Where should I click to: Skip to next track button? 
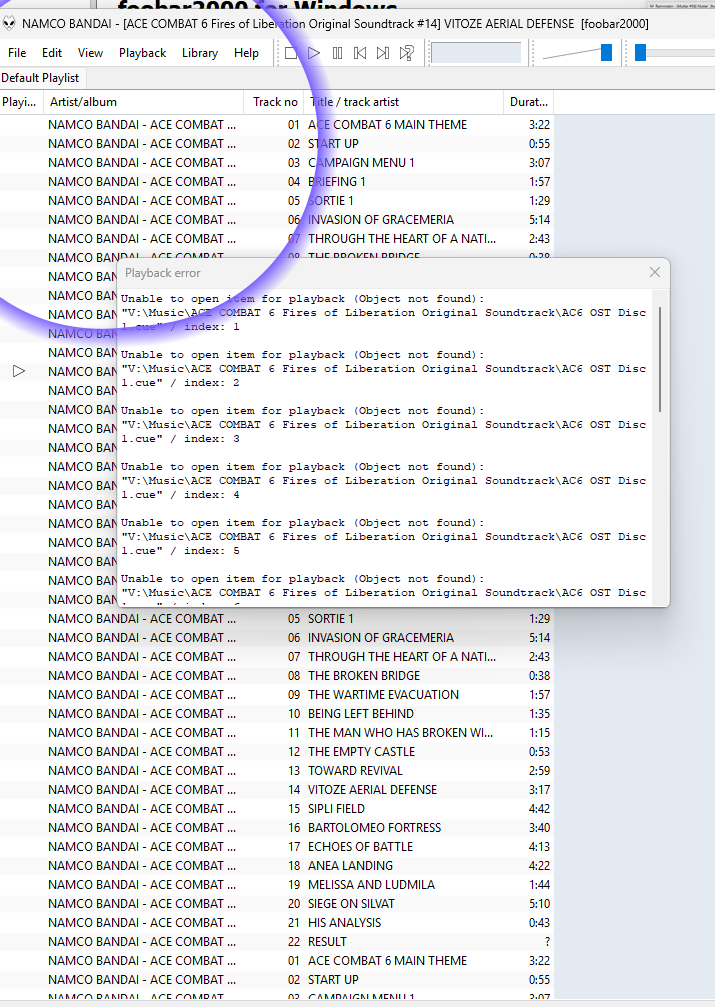click(383, 53)
